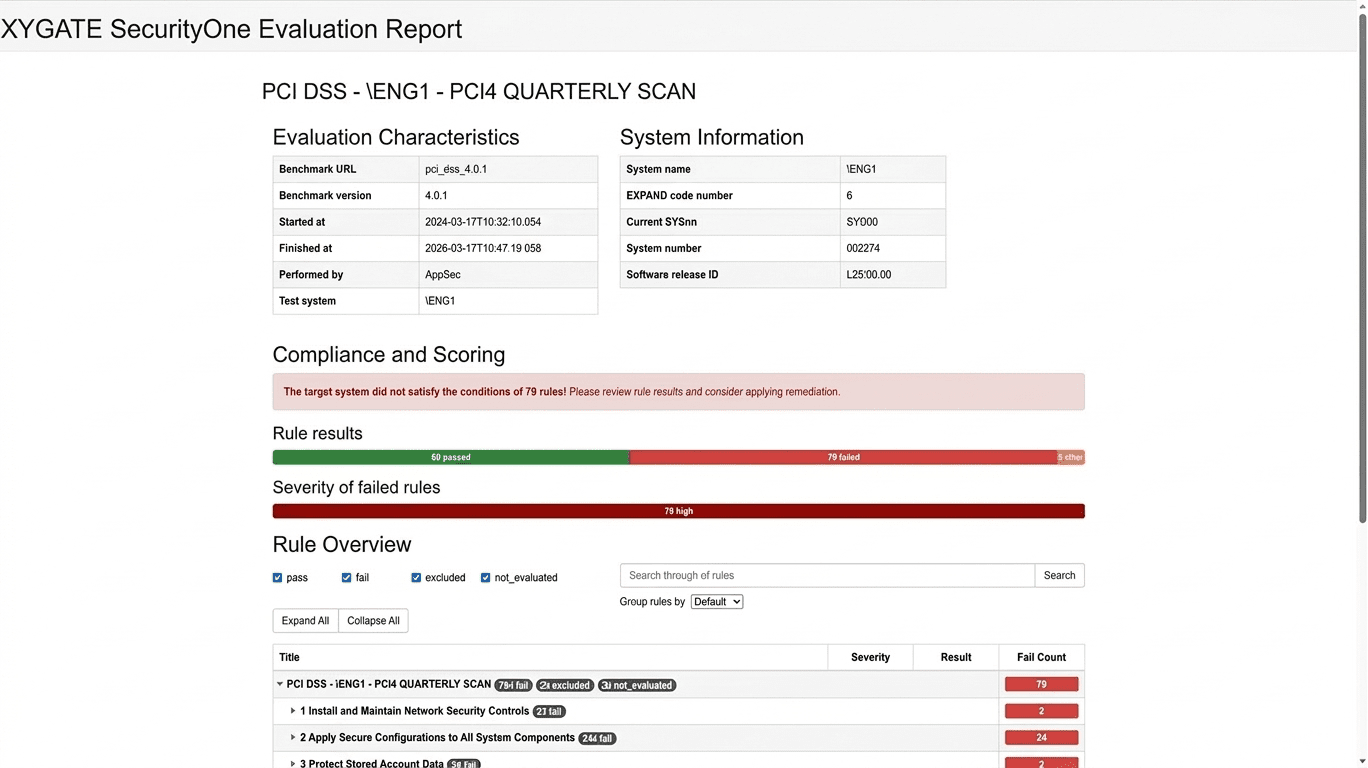Collapse the PCI DSS QUARTERLY SCAN tree row

[280, 685]
